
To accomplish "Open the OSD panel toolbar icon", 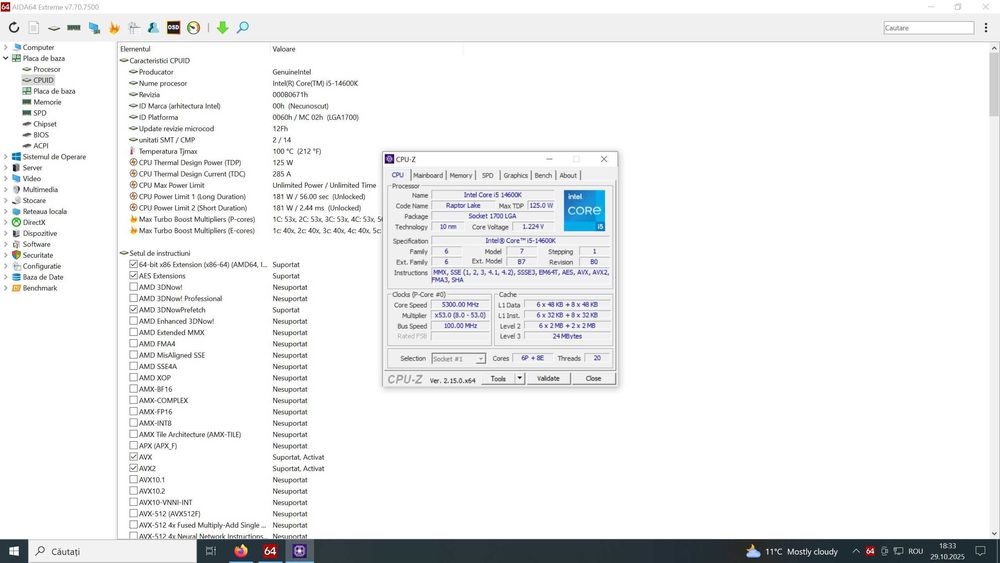I will click(173, 27).
